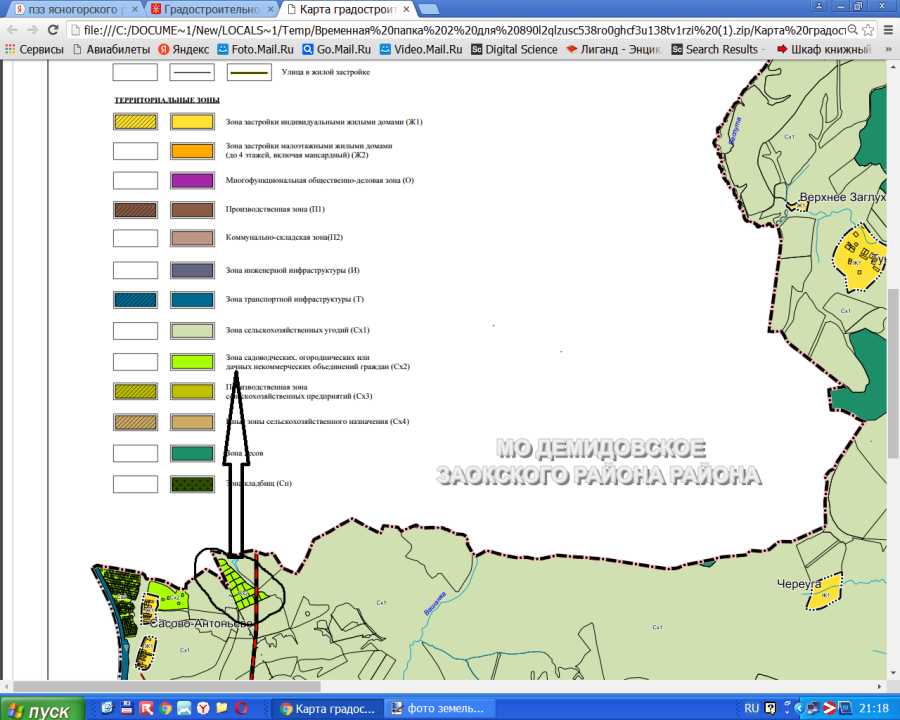Open the Windows 'пуск' Start button
The height and width of the screenshot is (720, 900).
[42, 709]
